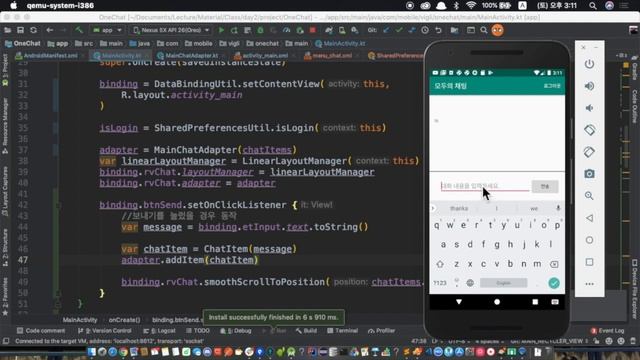The image size is (640, 360).
Task: Stop the app with the red square
Action: tap(313, 30)
